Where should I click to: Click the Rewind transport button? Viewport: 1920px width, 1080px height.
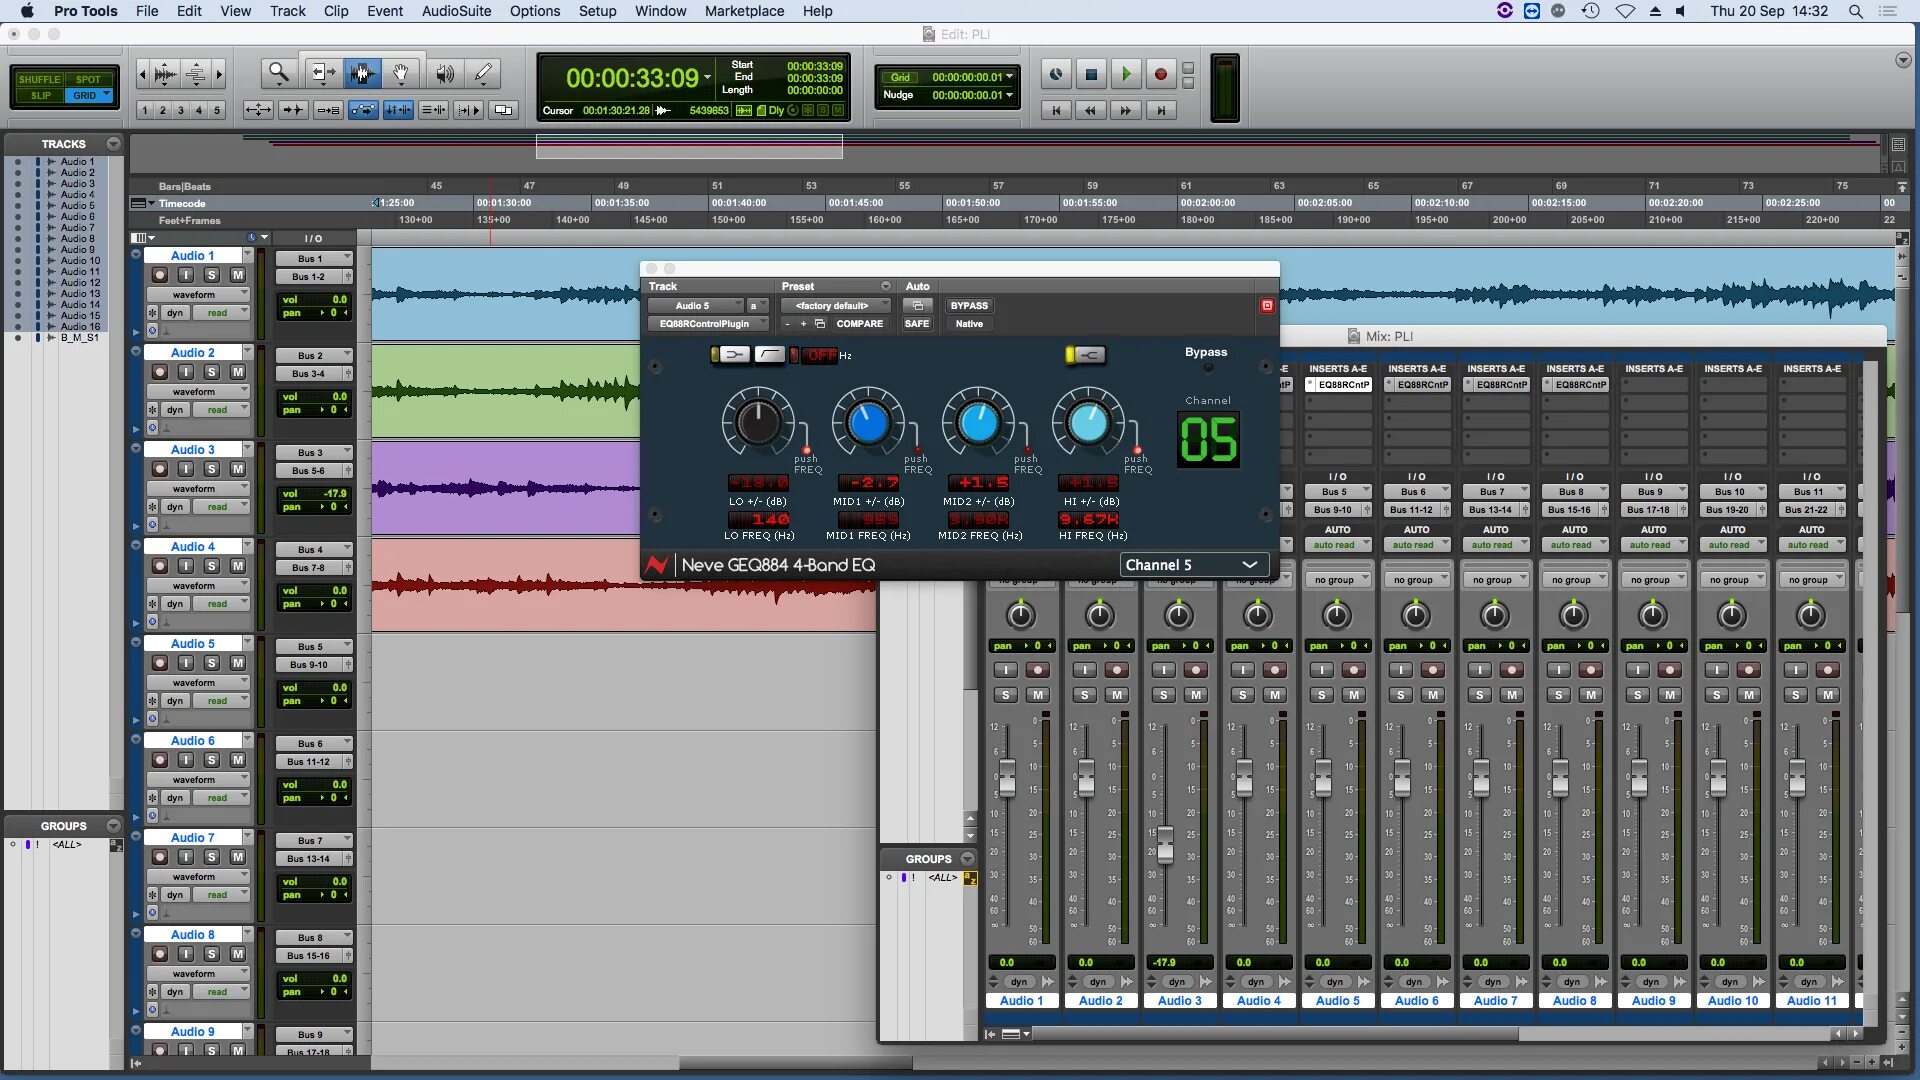point(1091,110)
